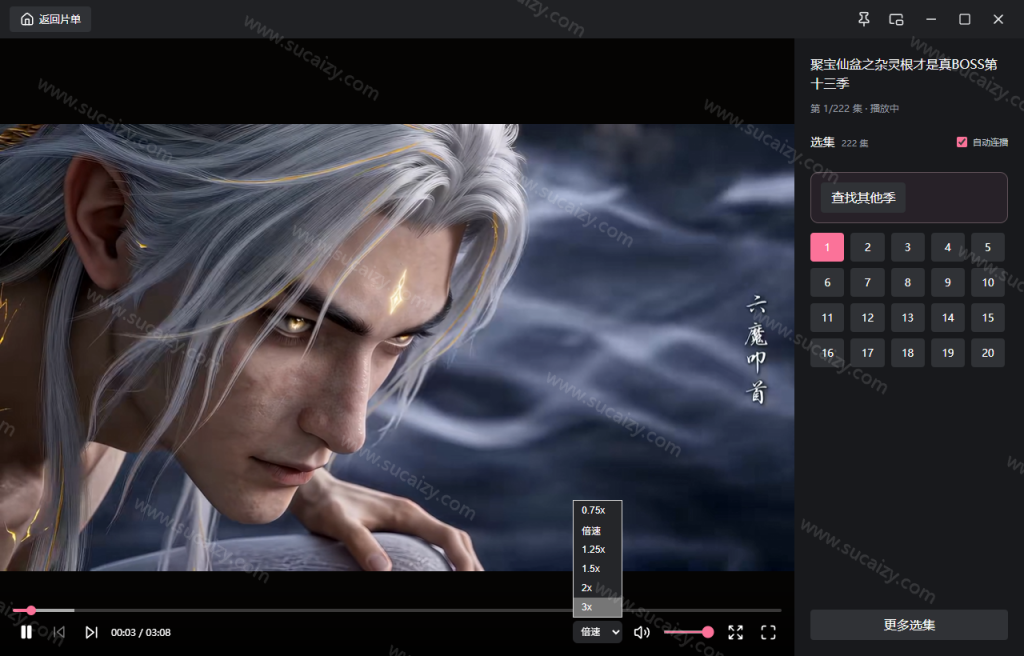This screenshot has height=656, width=1024.
Task: Select 1.25x playback speed
Action: 597,549
